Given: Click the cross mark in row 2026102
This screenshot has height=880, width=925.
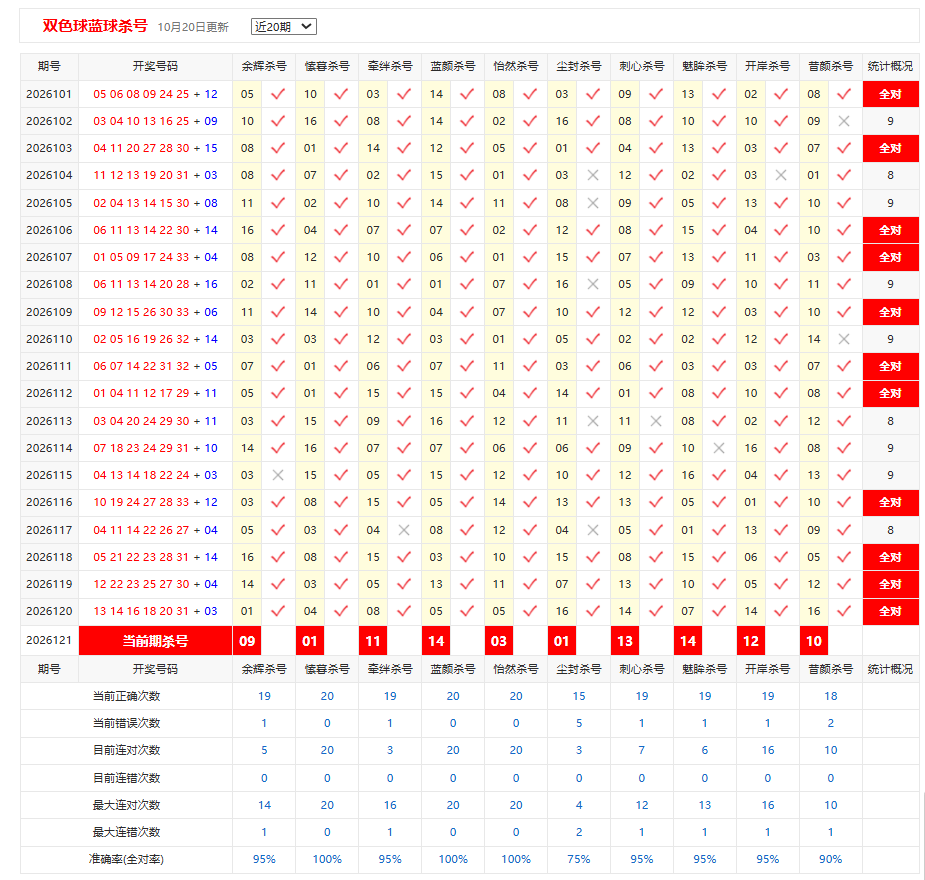Looking at the screenshot, I should click(x=844, y=121).
